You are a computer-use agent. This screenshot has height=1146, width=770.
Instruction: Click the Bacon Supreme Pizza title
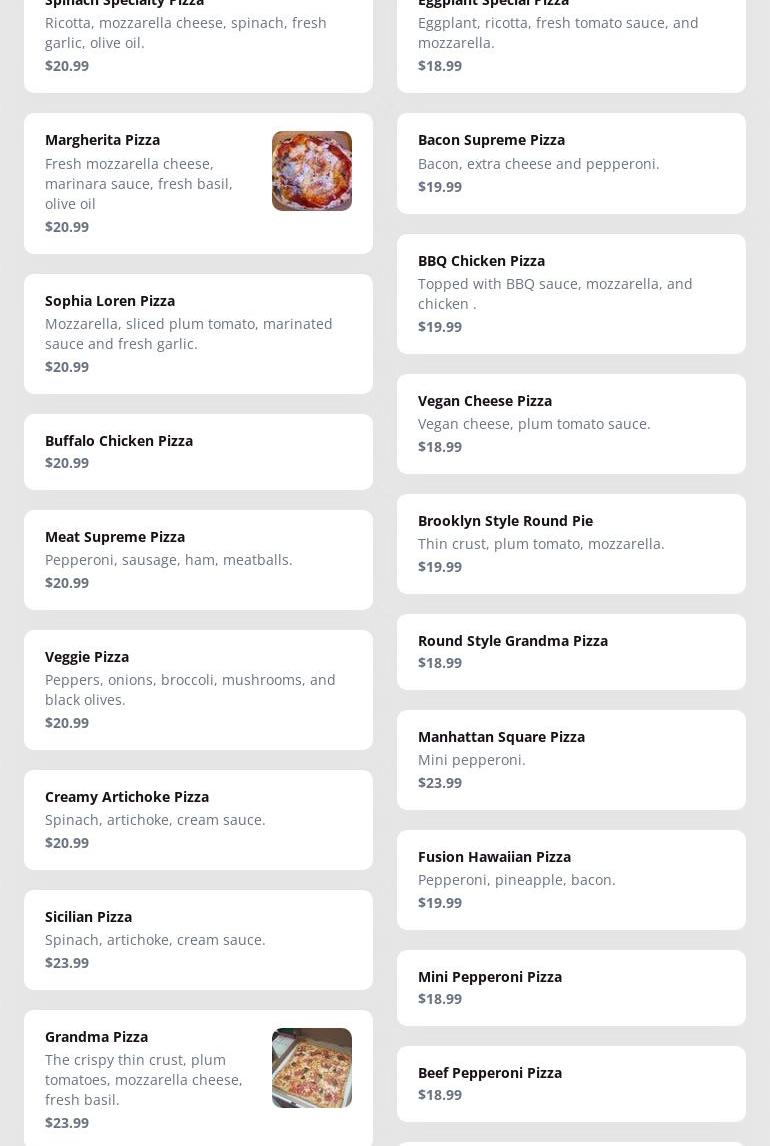pyautogui.click(x=491, y=140)
